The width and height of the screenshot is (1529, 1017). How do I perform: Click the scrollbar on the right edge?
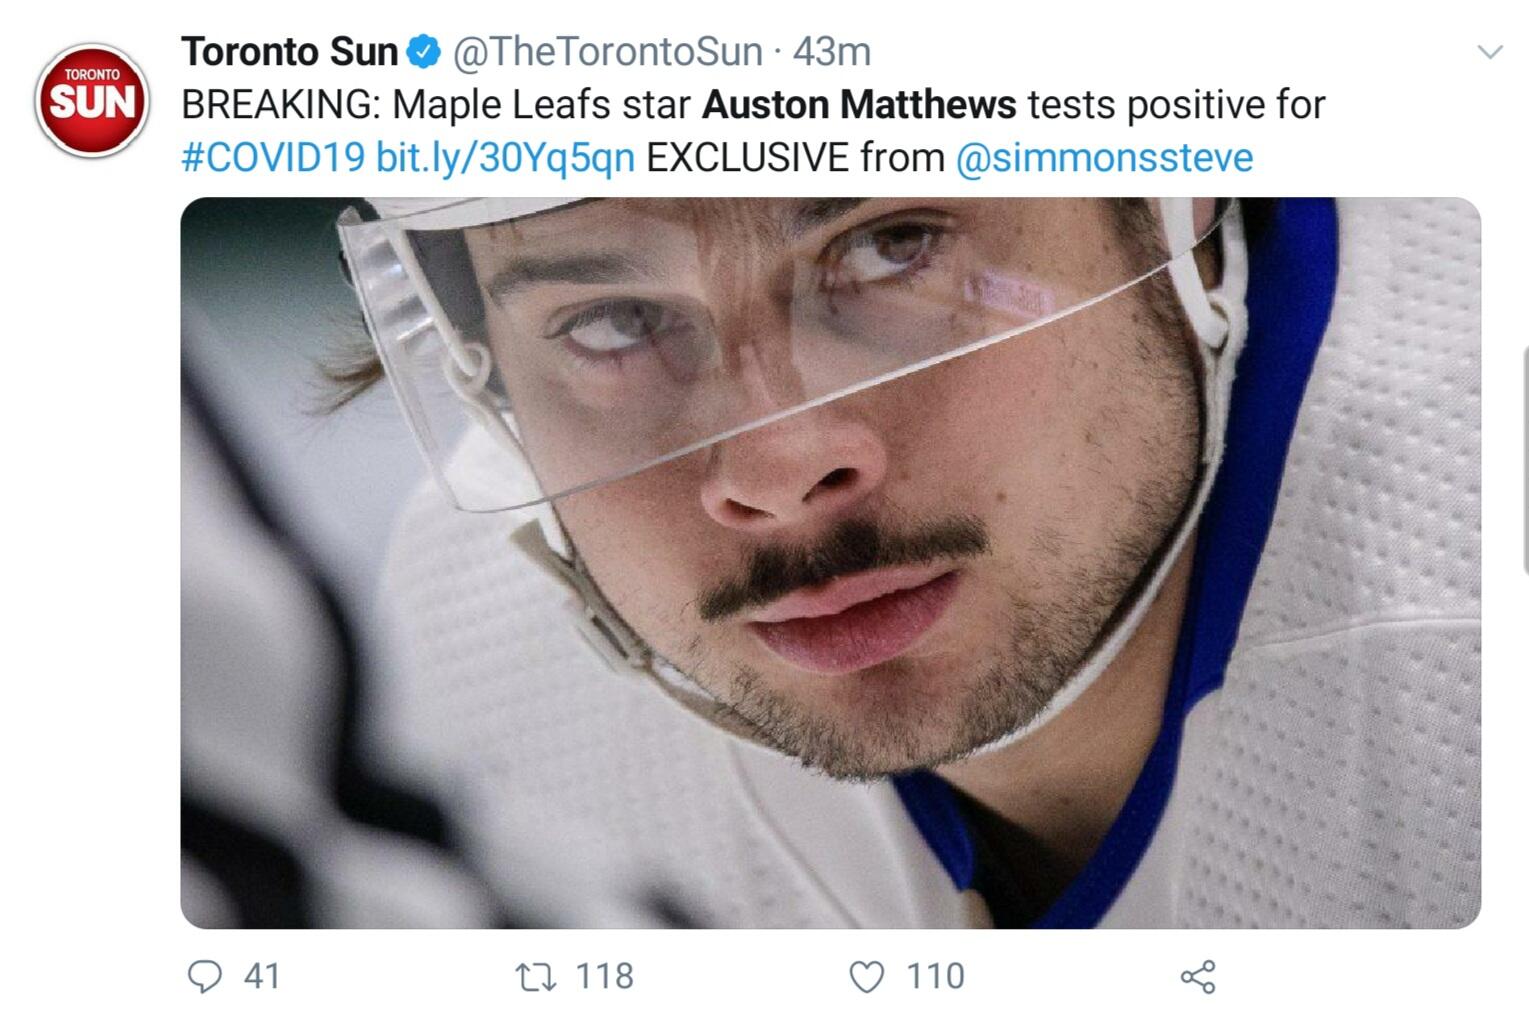[x=1524, y=460]
